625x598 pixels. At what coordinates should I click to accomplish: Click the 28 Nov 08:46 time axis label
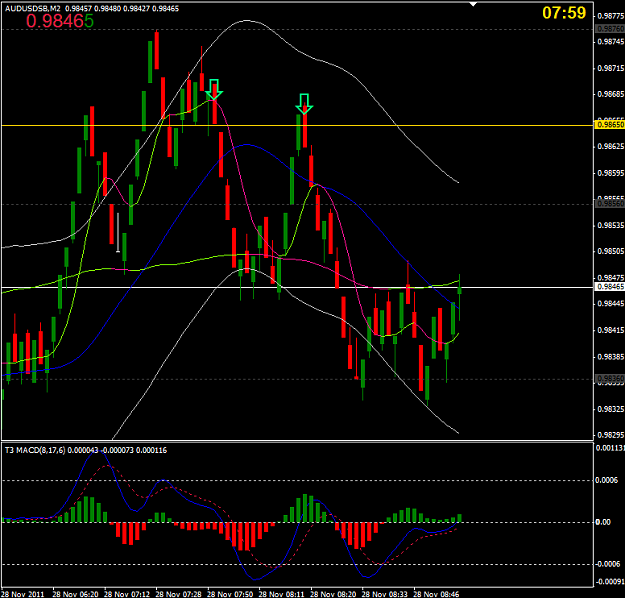tap(436, 594)
